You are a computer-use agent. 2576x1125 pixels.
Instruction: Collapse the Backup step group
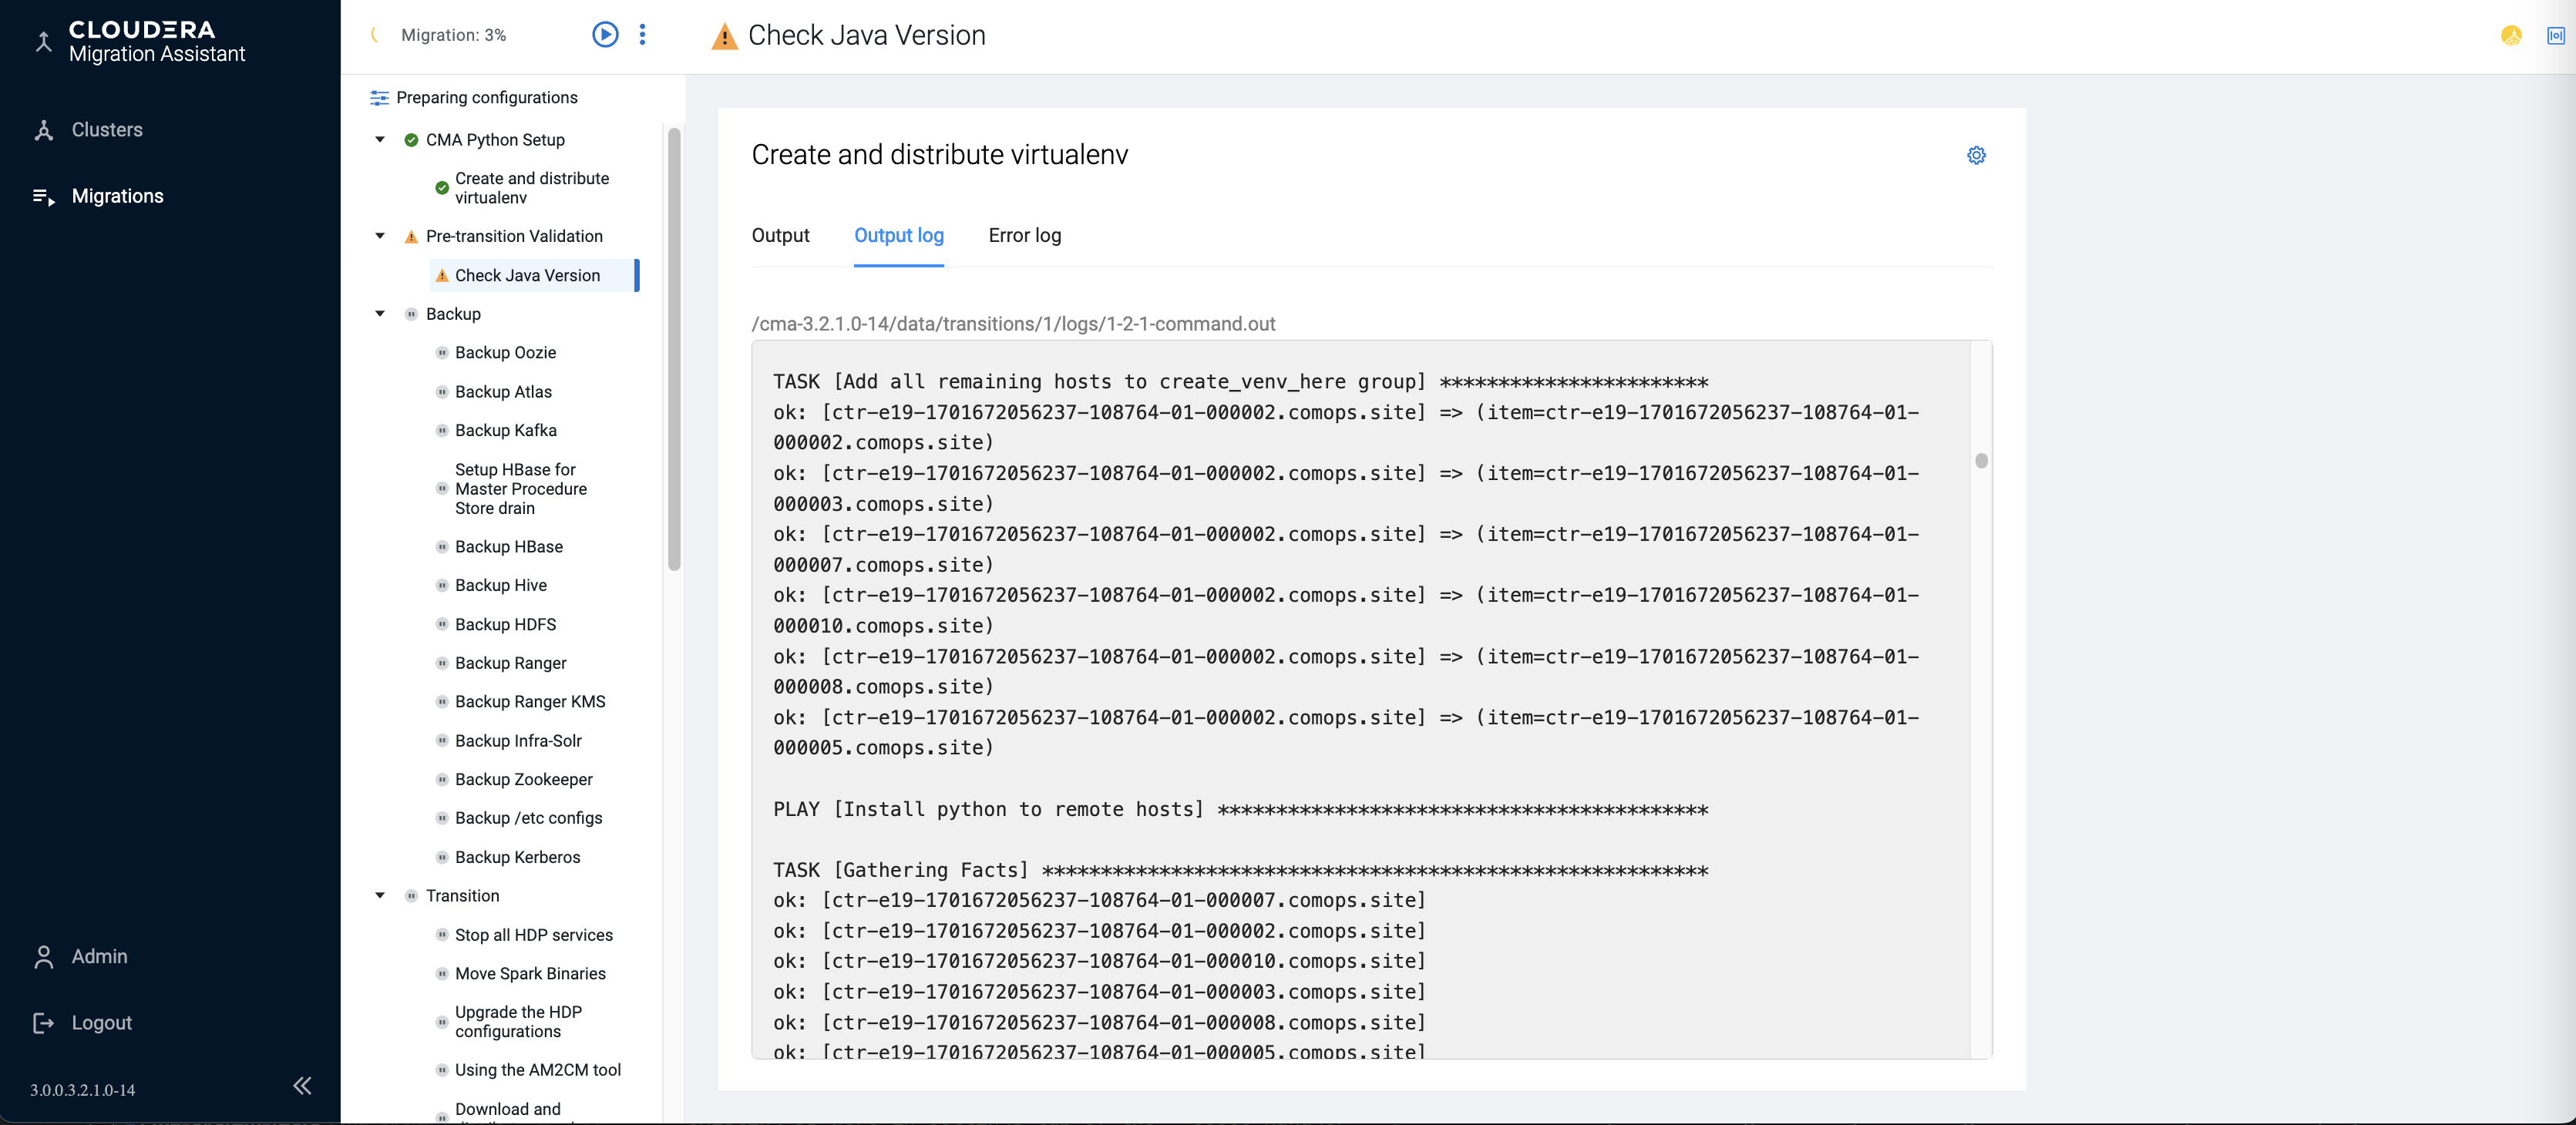[x=380, y=314]
